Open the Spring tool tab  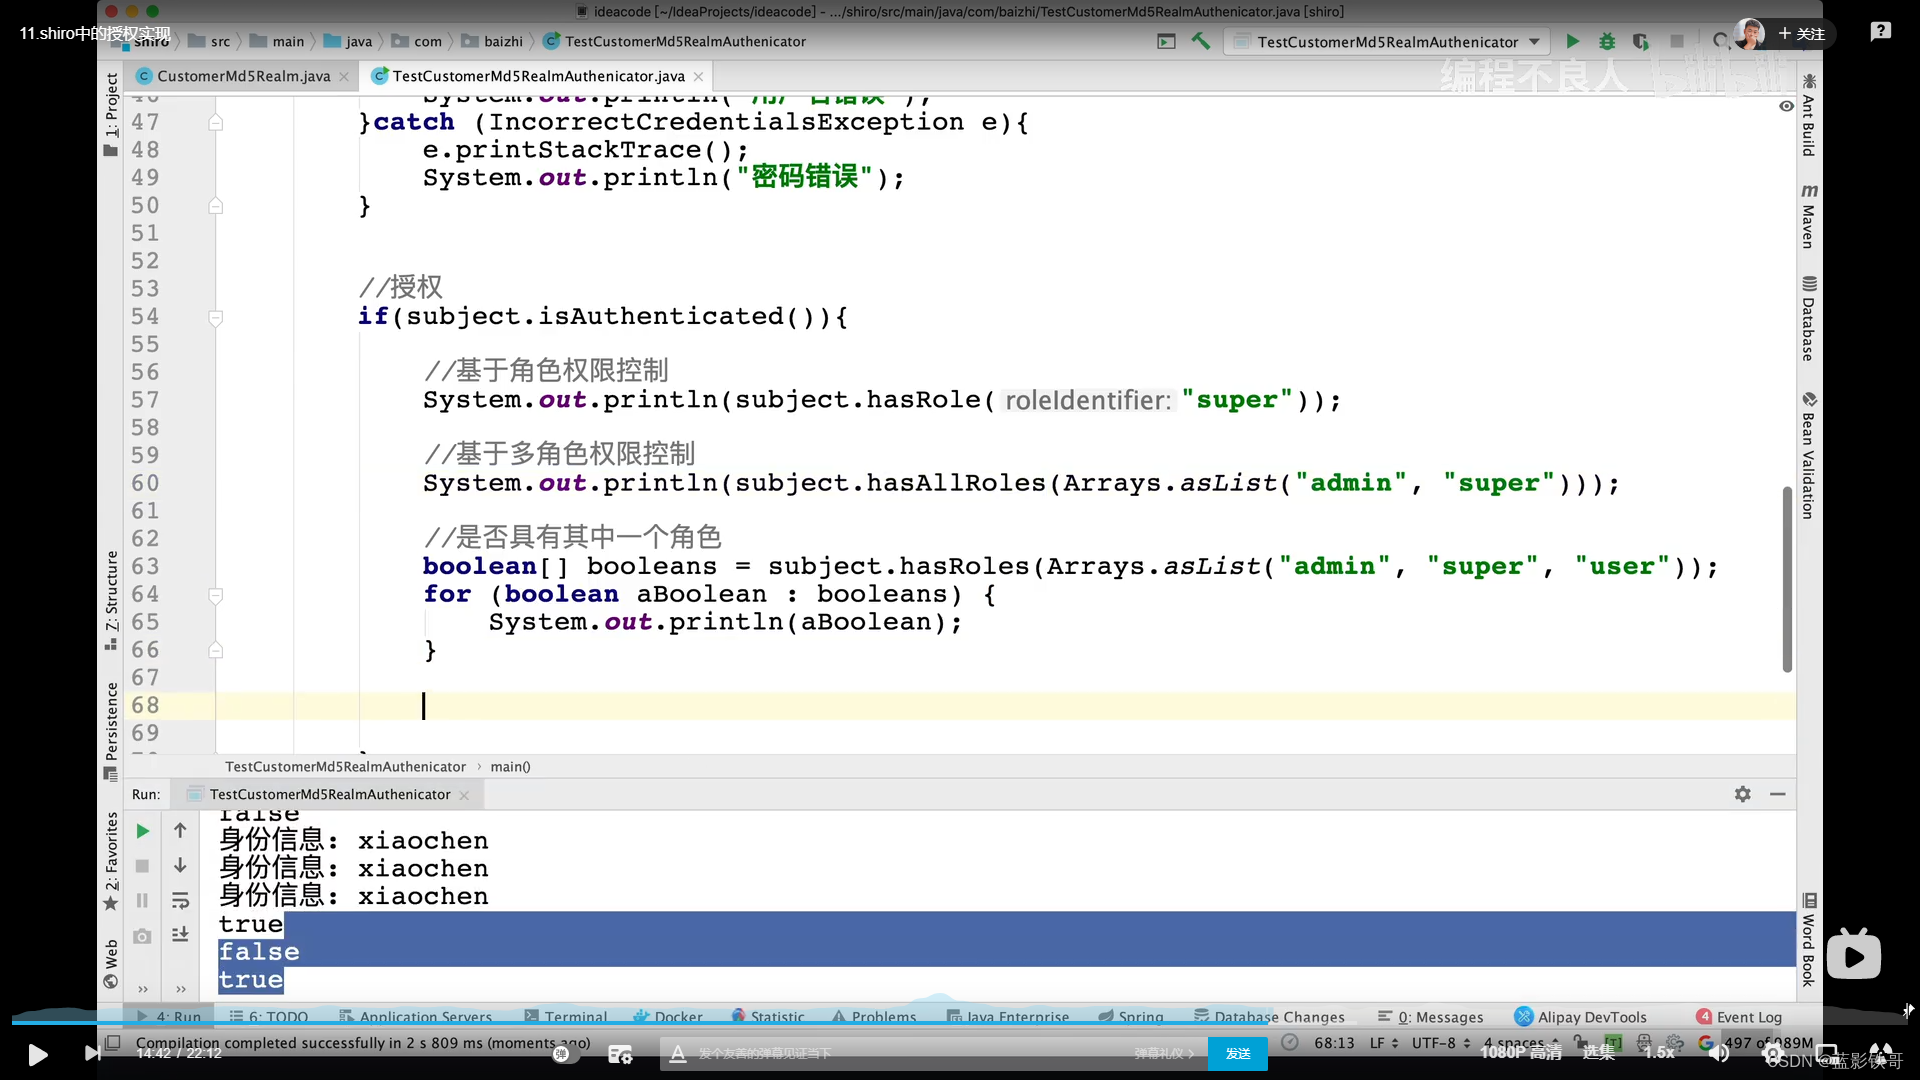(x=1131, y=1017)
